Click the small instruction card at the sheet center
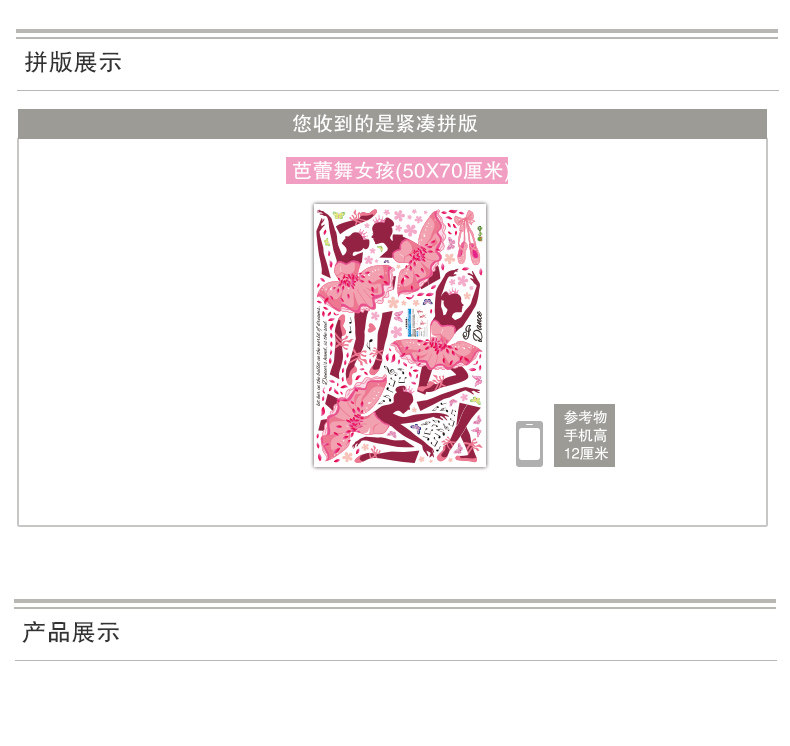Image resolution: width=790 pixels, height=746 pixels. tap(417, 322)
